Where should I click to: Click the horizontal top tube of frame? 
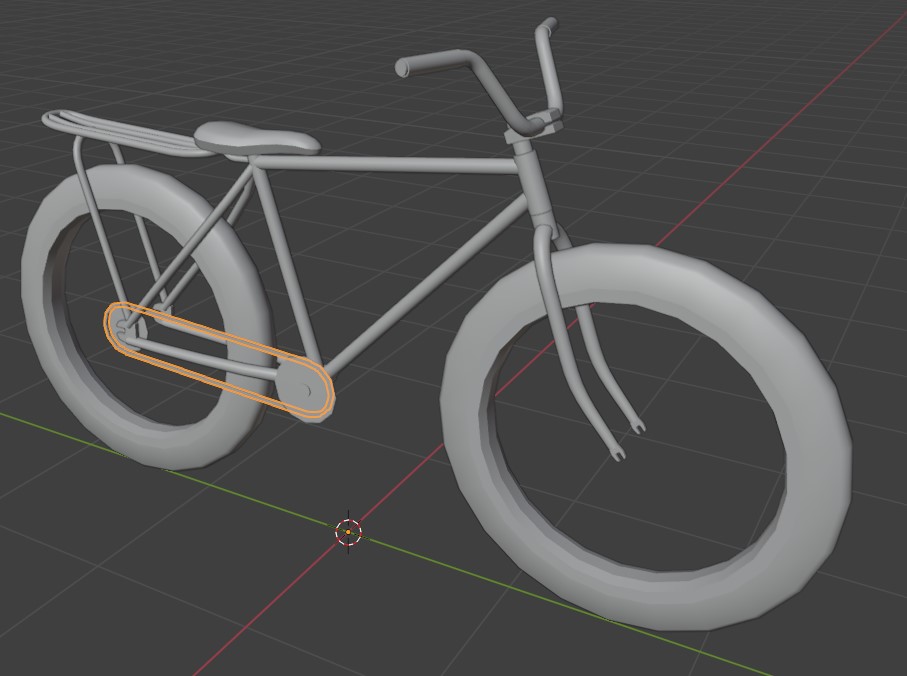(x=386, y=164)
